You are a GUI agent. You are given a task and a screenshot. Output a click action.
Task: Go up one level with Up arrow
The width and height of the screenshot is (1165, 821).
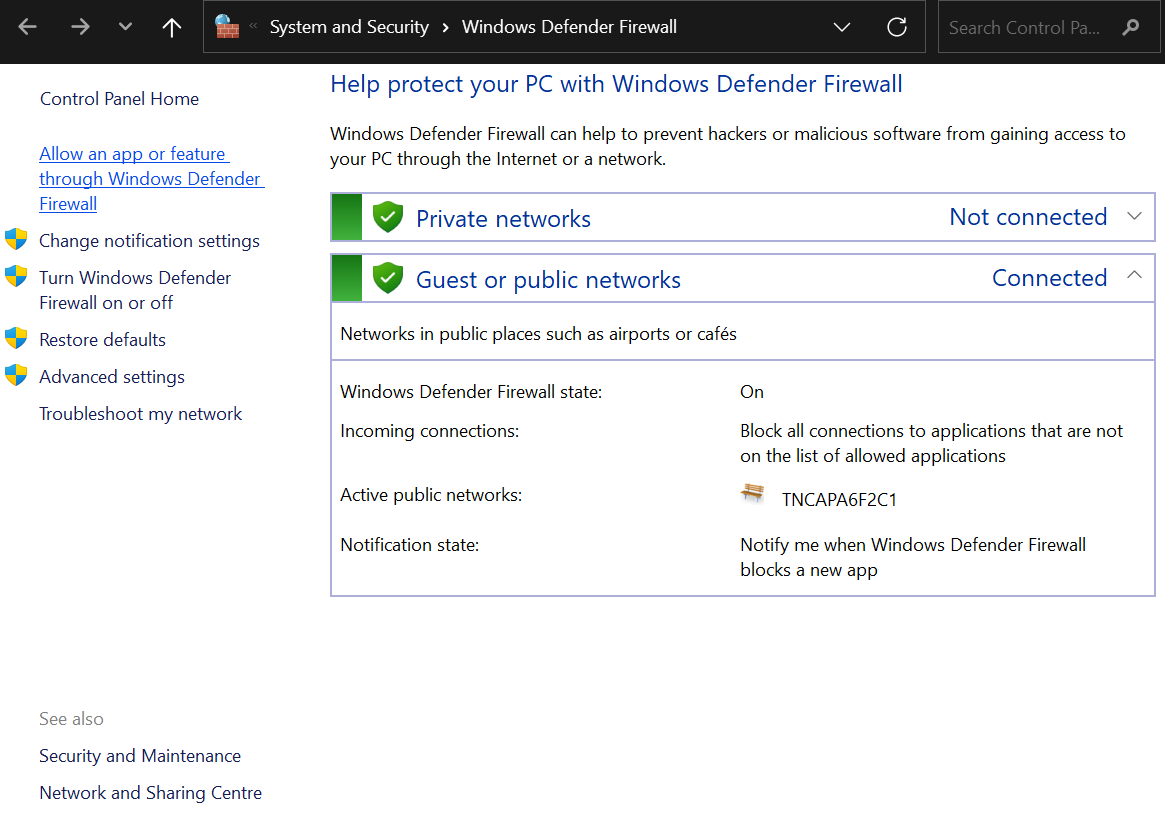[x=172, y=27]
